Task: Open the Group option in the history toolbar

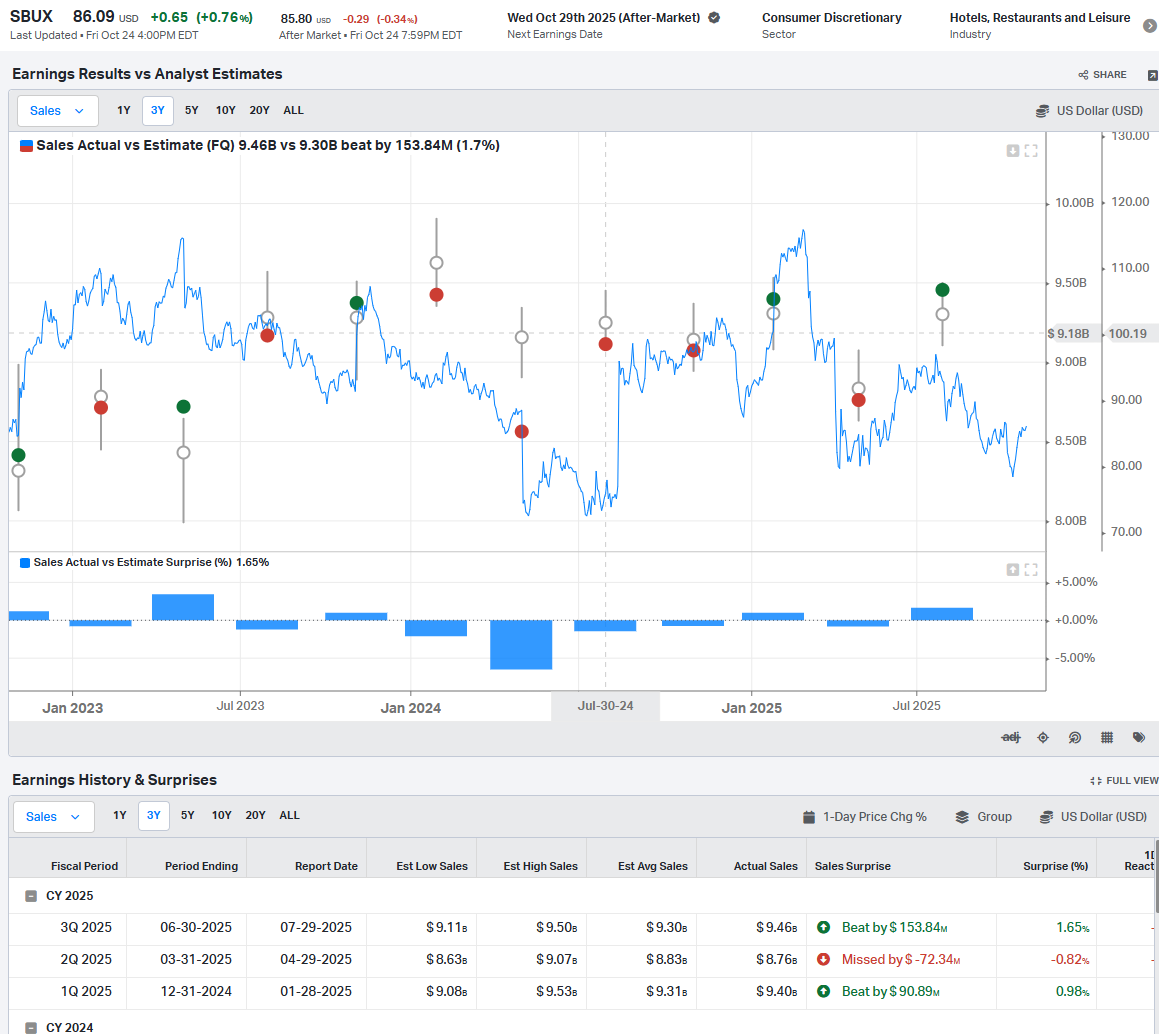Action: click(x=984, y=817)
